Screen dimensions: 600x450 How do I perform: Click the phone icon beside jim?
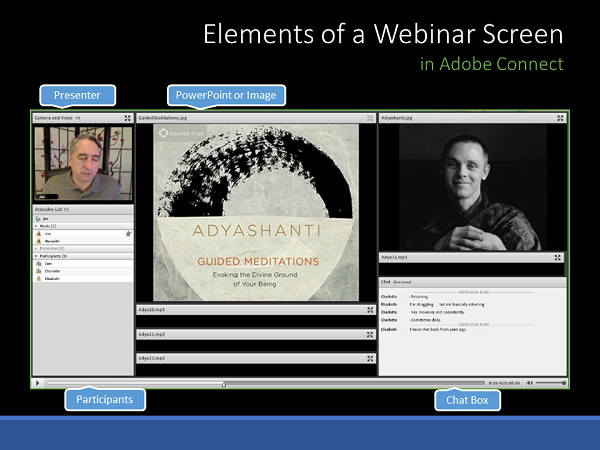pyautogui.click(x=38, y=219)
